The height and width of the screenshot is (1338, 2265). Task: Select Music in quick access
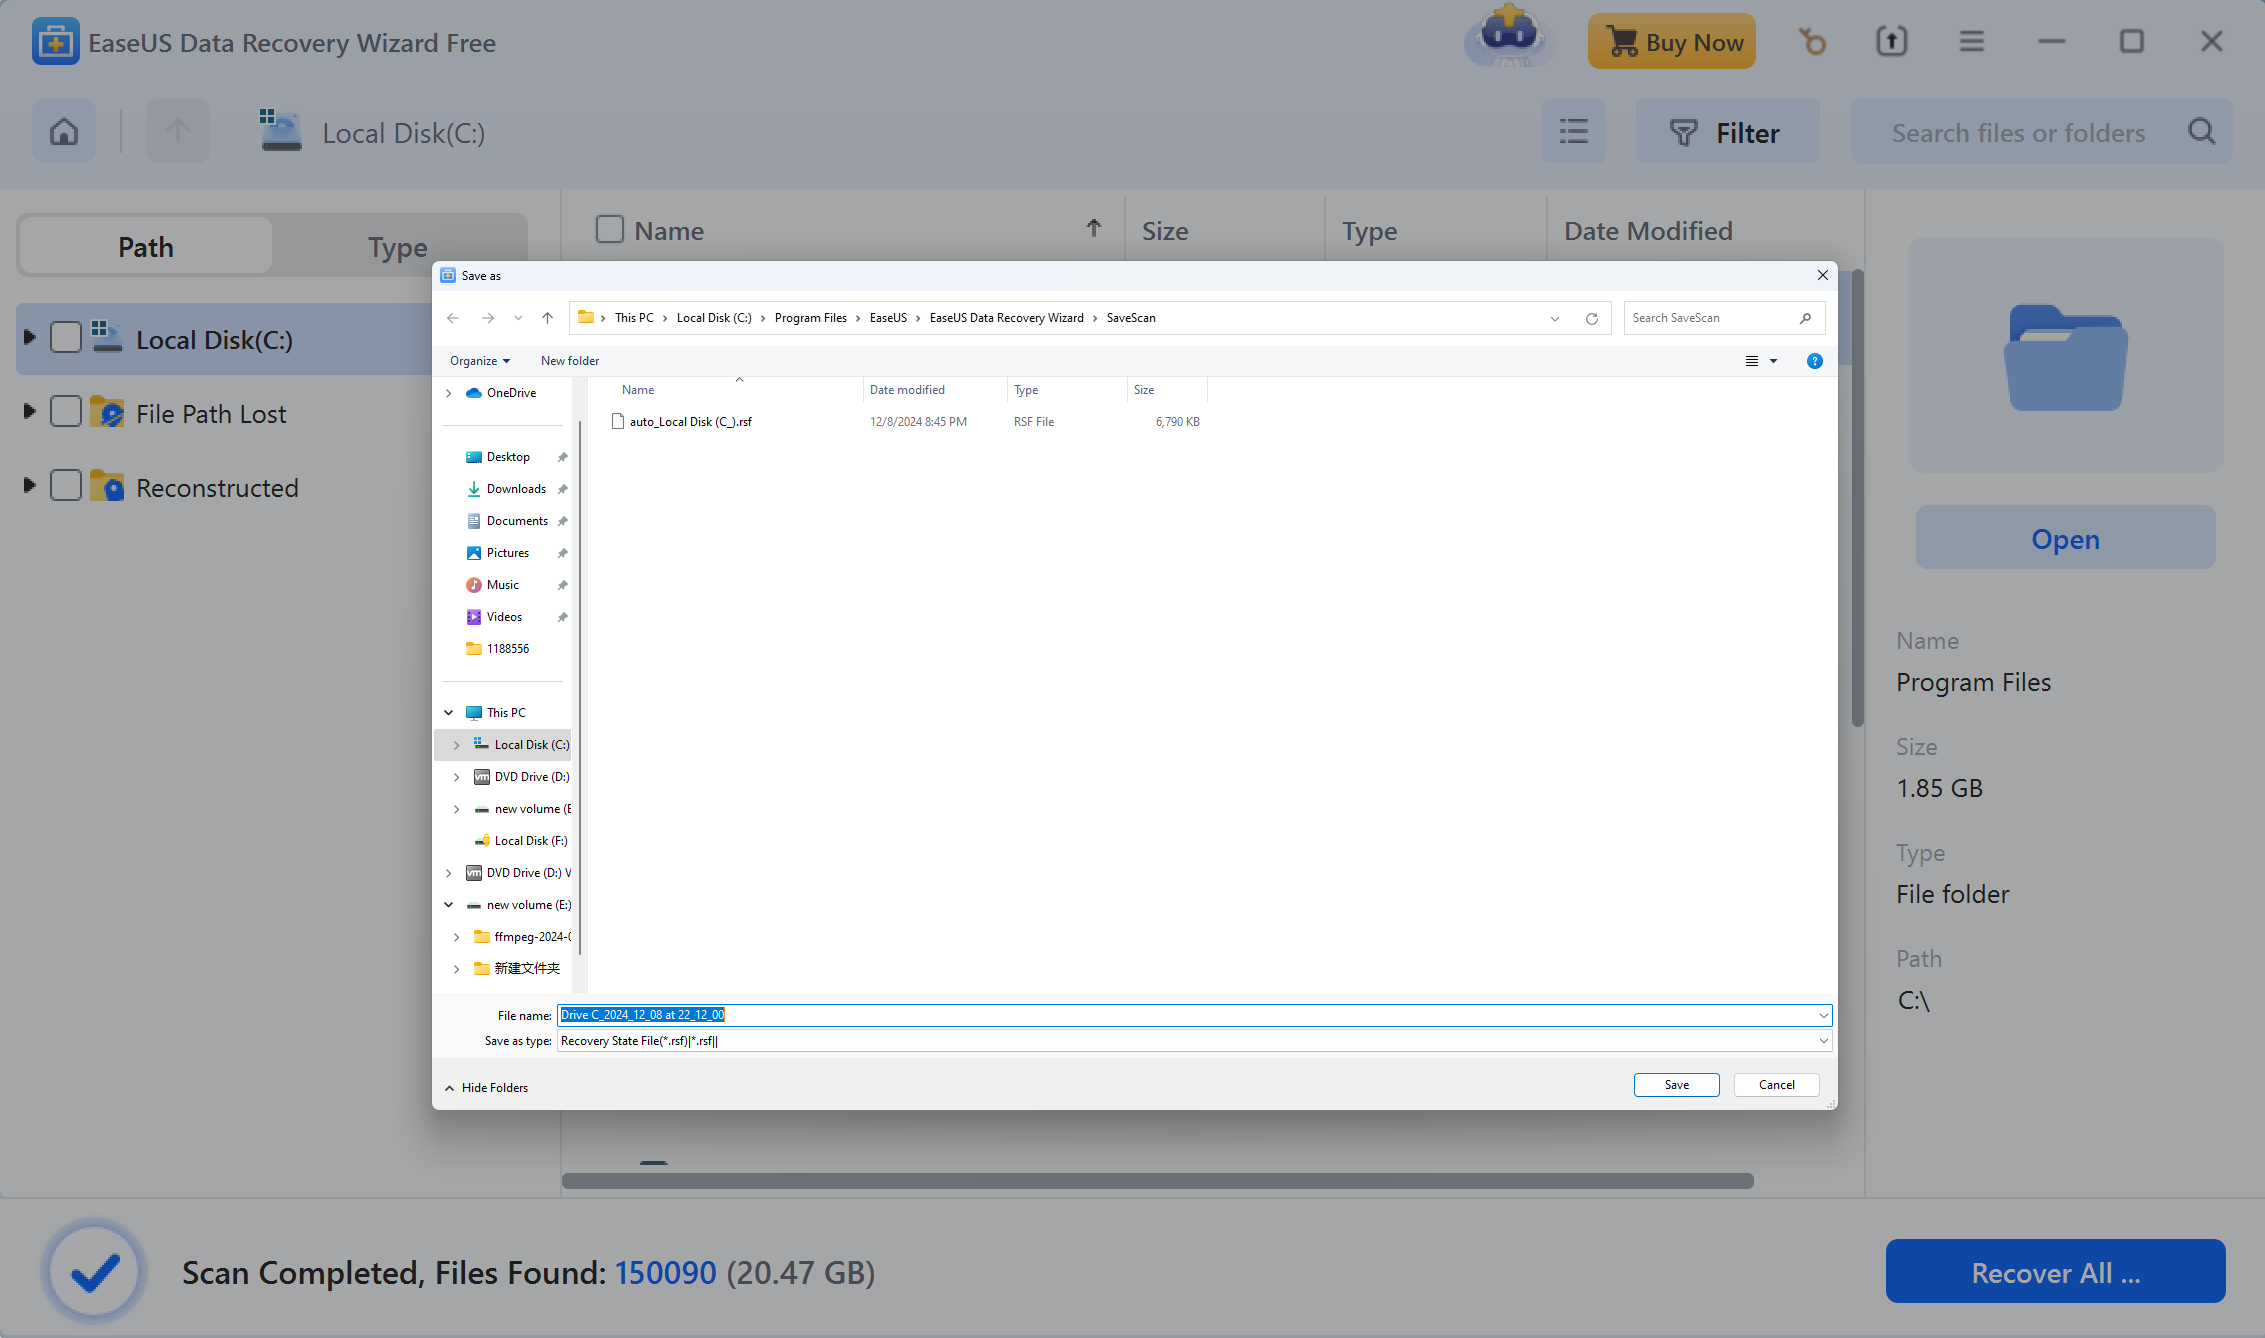(x=502, y=585)
